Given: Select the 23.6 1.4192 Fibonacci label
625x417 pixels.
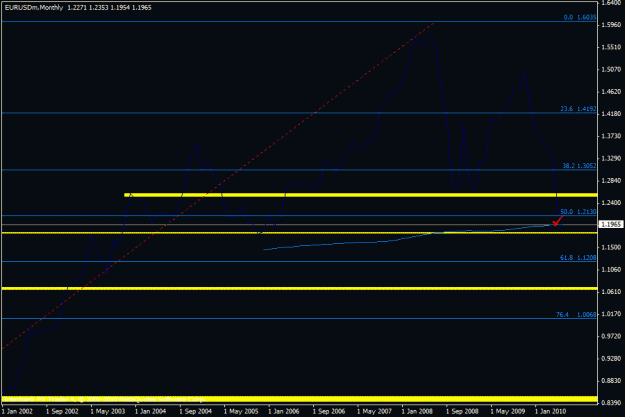Looking at the screenshot, I should 578,108.
